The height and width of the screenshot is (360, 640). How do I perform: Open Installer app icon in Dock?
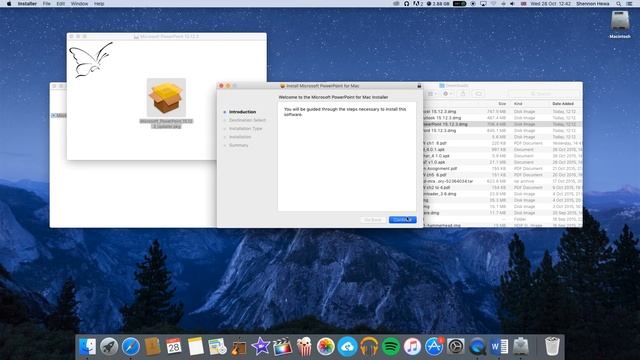[x=521, y=347]
